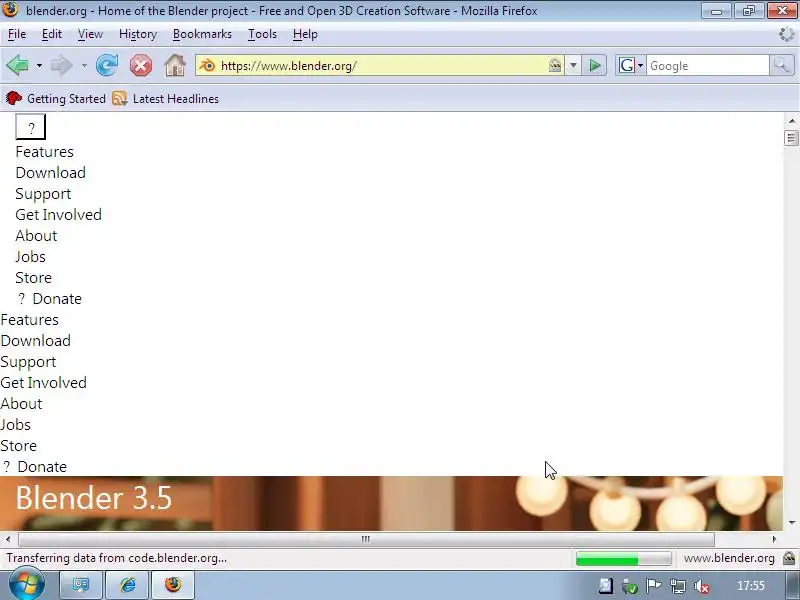Reload the page with the blue Reload icon
The height and width of the screenshot is (600, 800).
pyautogui.click(x=107, y=65)
